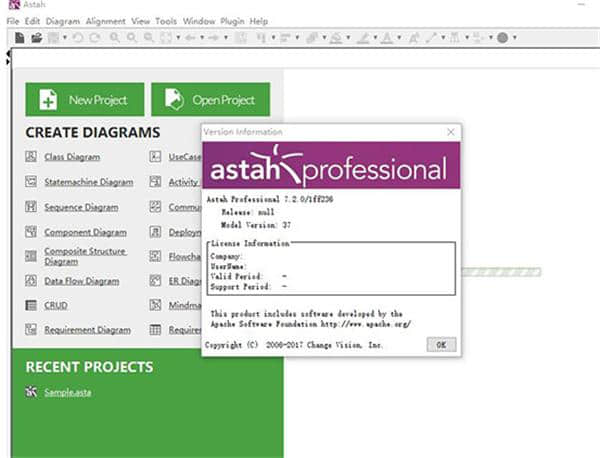Click OK in Version Information dialog
This screenshot has height=458, width=600.
(440, 343)
